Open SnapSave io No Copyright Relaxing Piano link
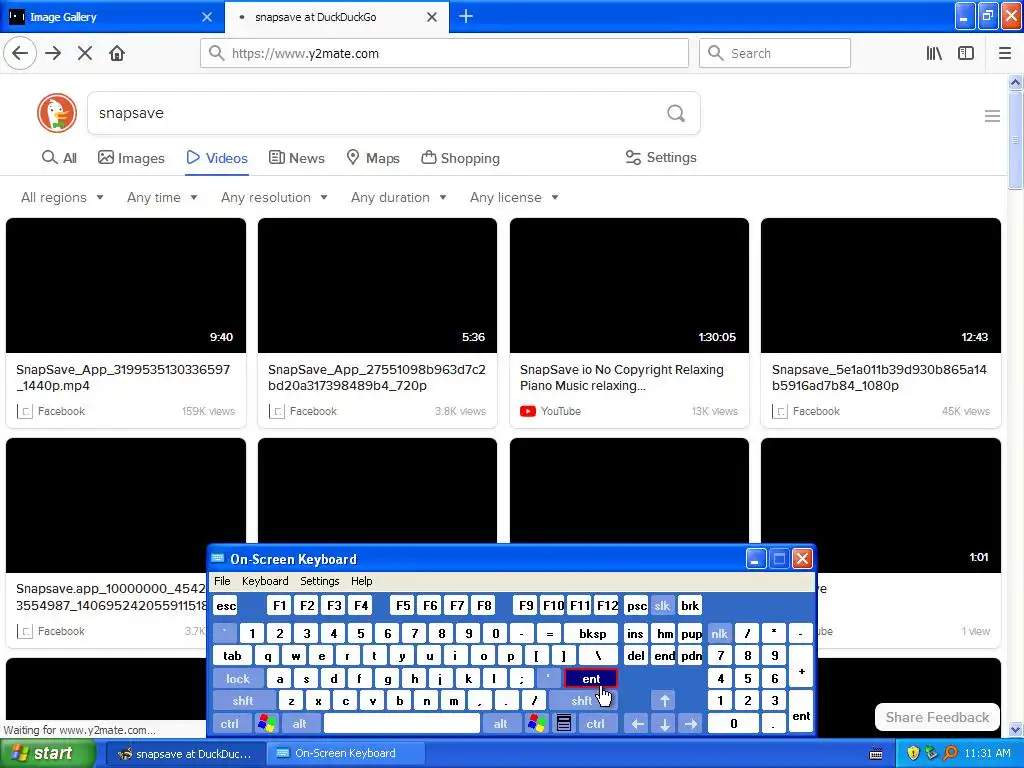 coord(622,377)
